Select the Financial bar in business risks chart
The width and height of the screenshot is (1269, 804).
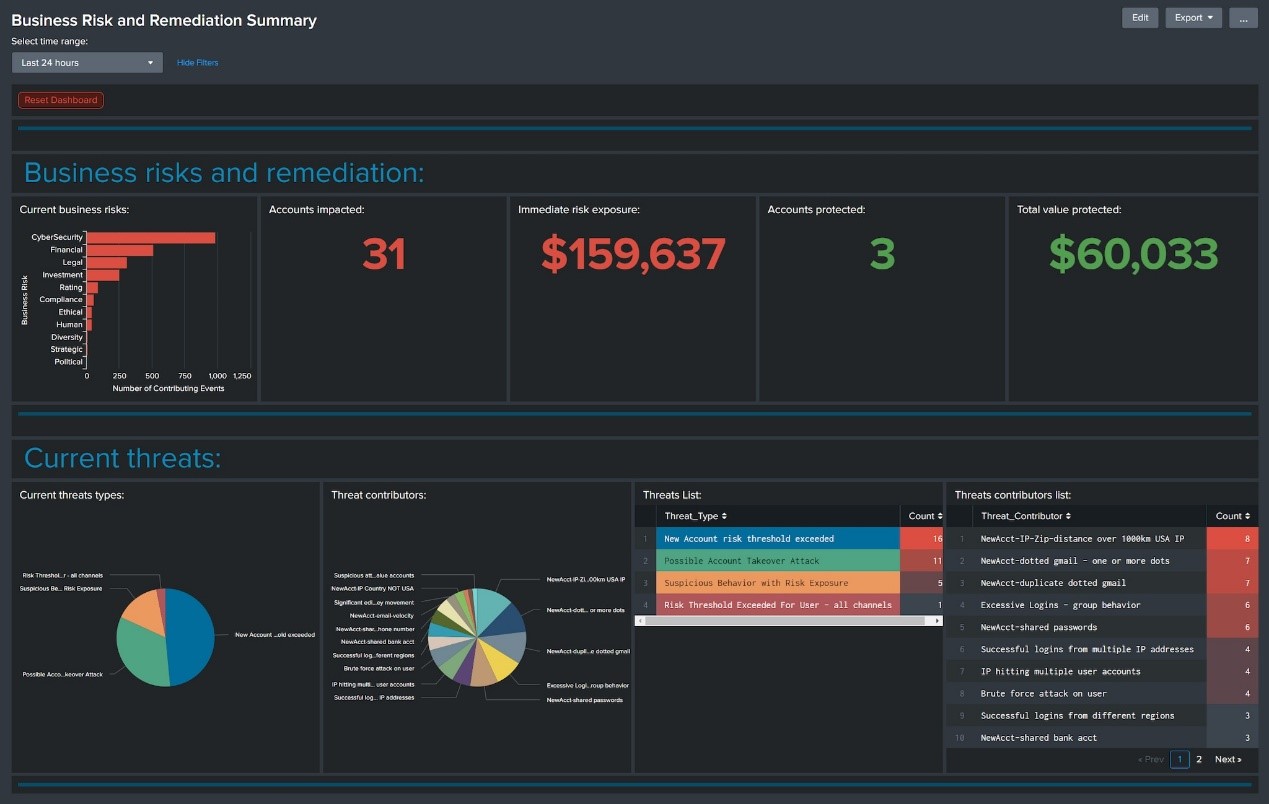120,250
